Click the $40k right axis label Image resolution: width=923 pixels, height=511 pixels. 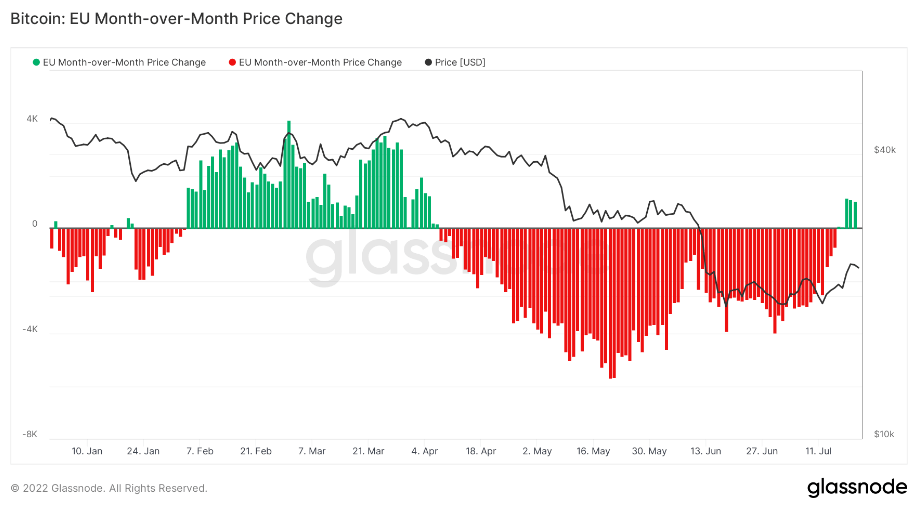tap(885, 150)
